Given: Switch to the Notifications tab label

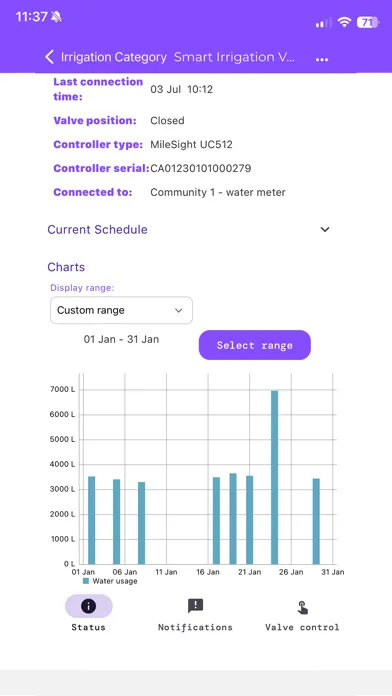Looking at the screenshot, I should [195, 627].
